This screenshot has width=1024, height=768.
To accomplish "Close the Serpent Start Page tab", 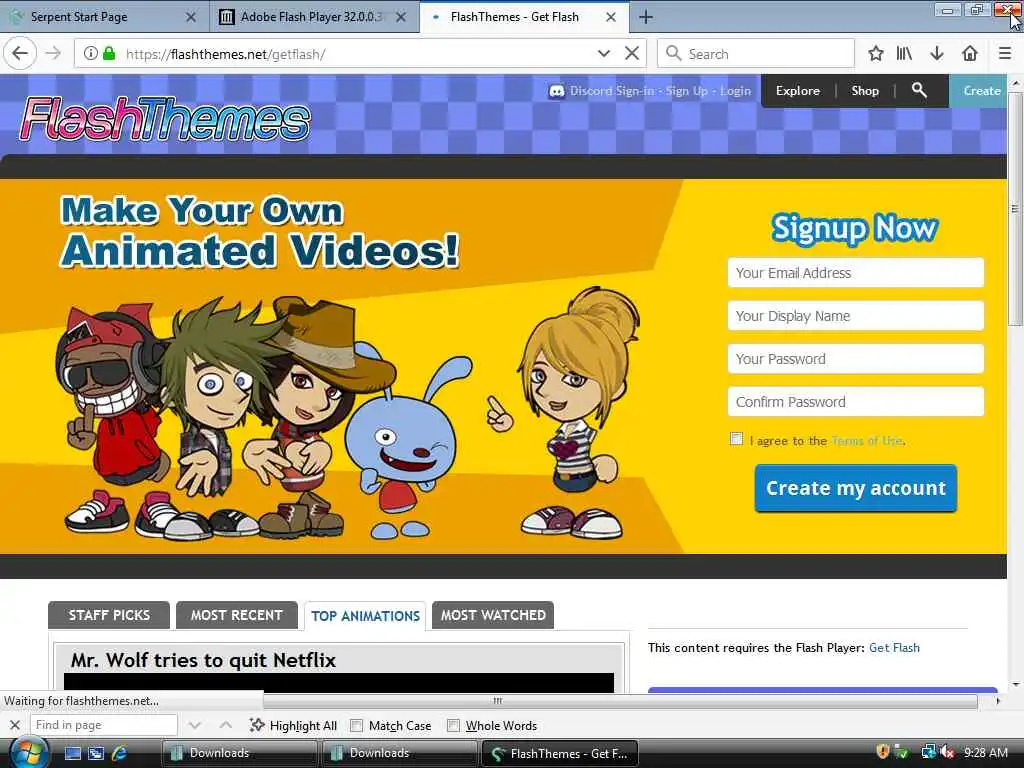I will pos(191,17).
